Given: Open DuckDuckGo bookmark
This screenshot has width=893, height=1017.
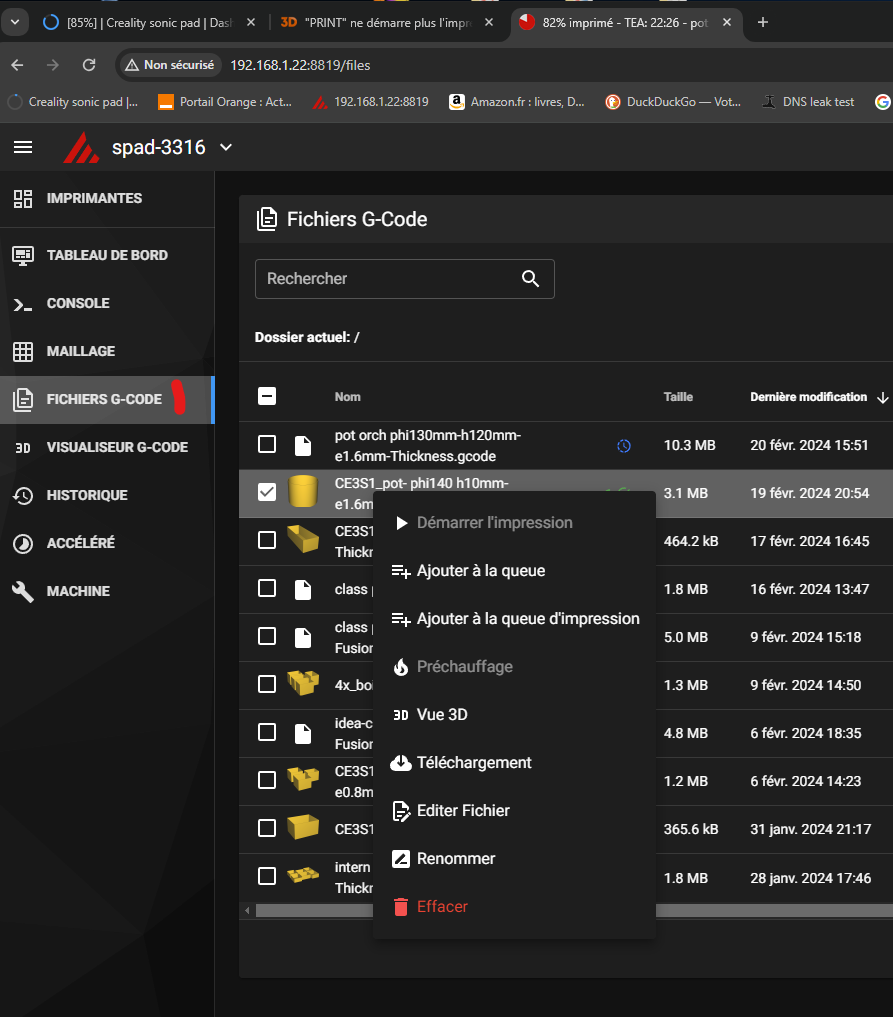Looking at the screenshot, I should click(673, 102).
